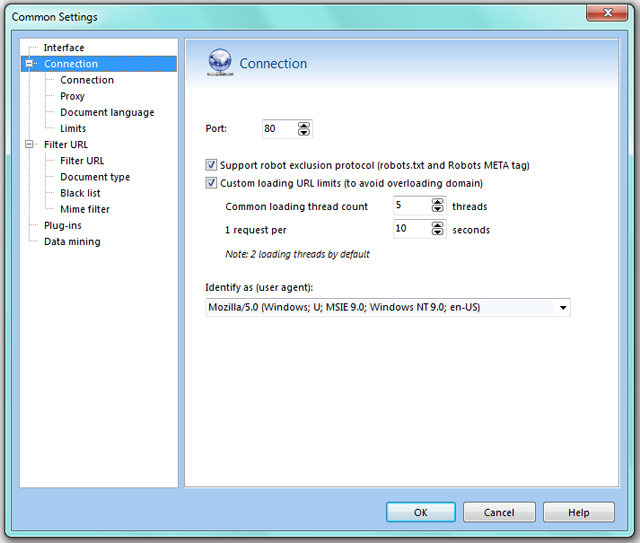Collapse the Connection tree node
Screen dimensions: 640x543
point(29,64)
